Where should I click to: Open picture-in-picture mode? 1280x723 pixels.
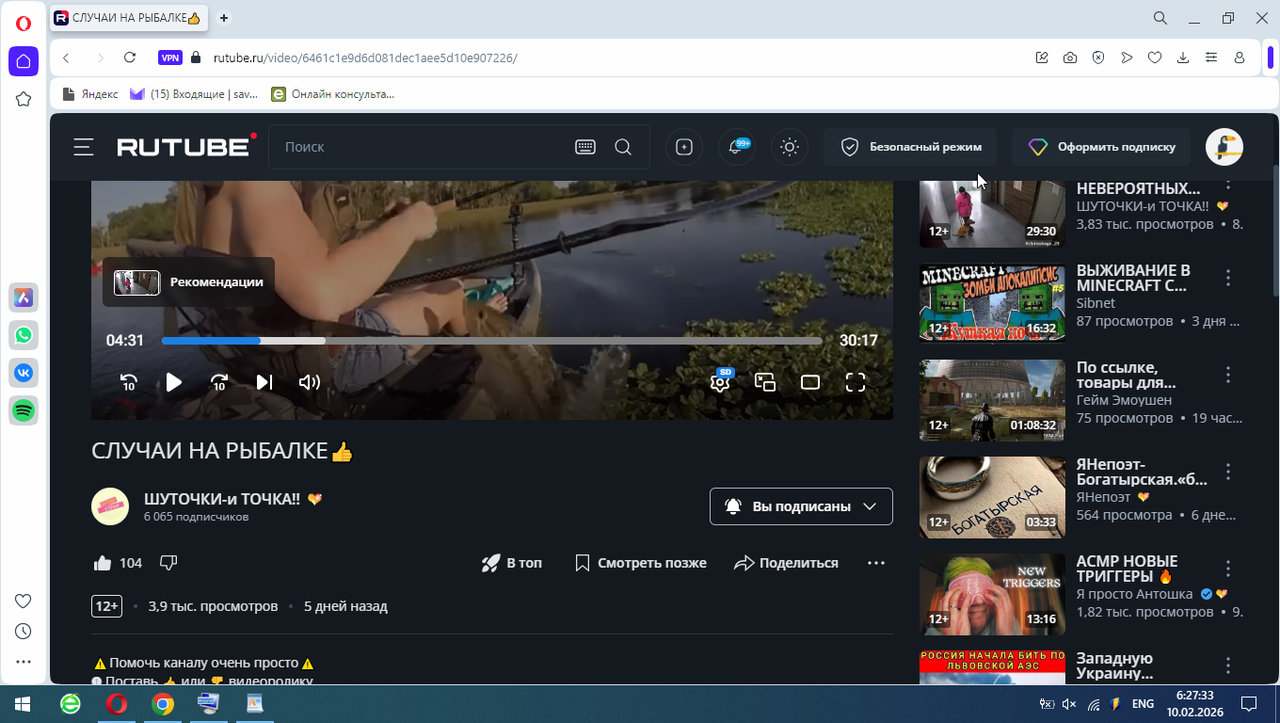pos(765,382)
